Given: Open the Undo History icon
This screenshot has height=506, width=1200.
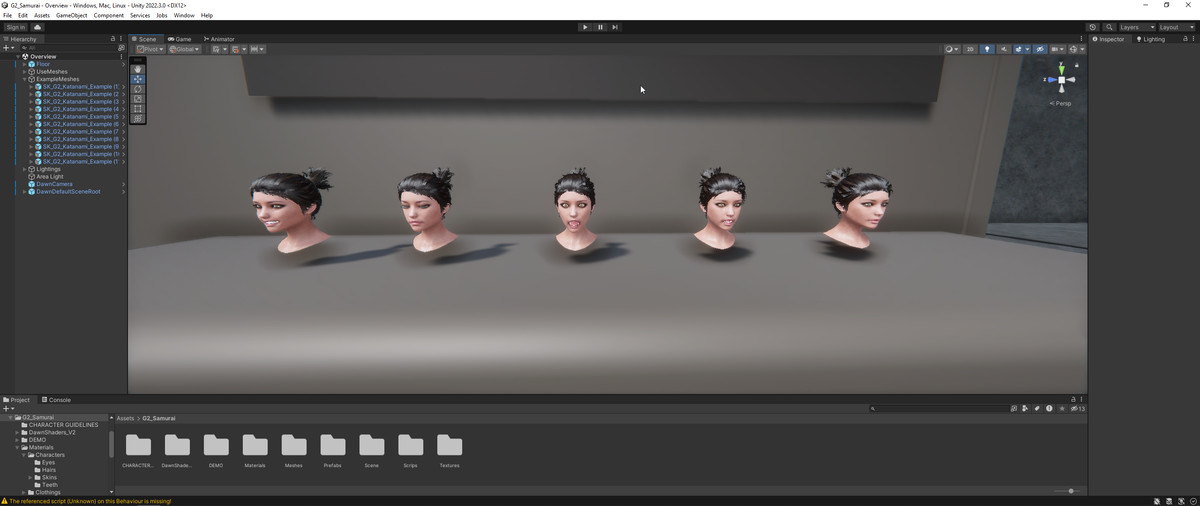Looking at the screenshot, I should pos(1093,27).
